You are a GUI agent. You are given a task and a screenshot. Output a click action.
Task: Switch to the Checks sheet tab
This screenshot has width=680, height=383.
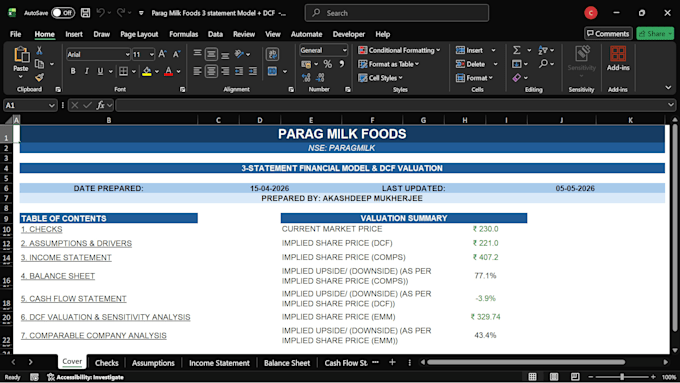(x=106, y=363)
